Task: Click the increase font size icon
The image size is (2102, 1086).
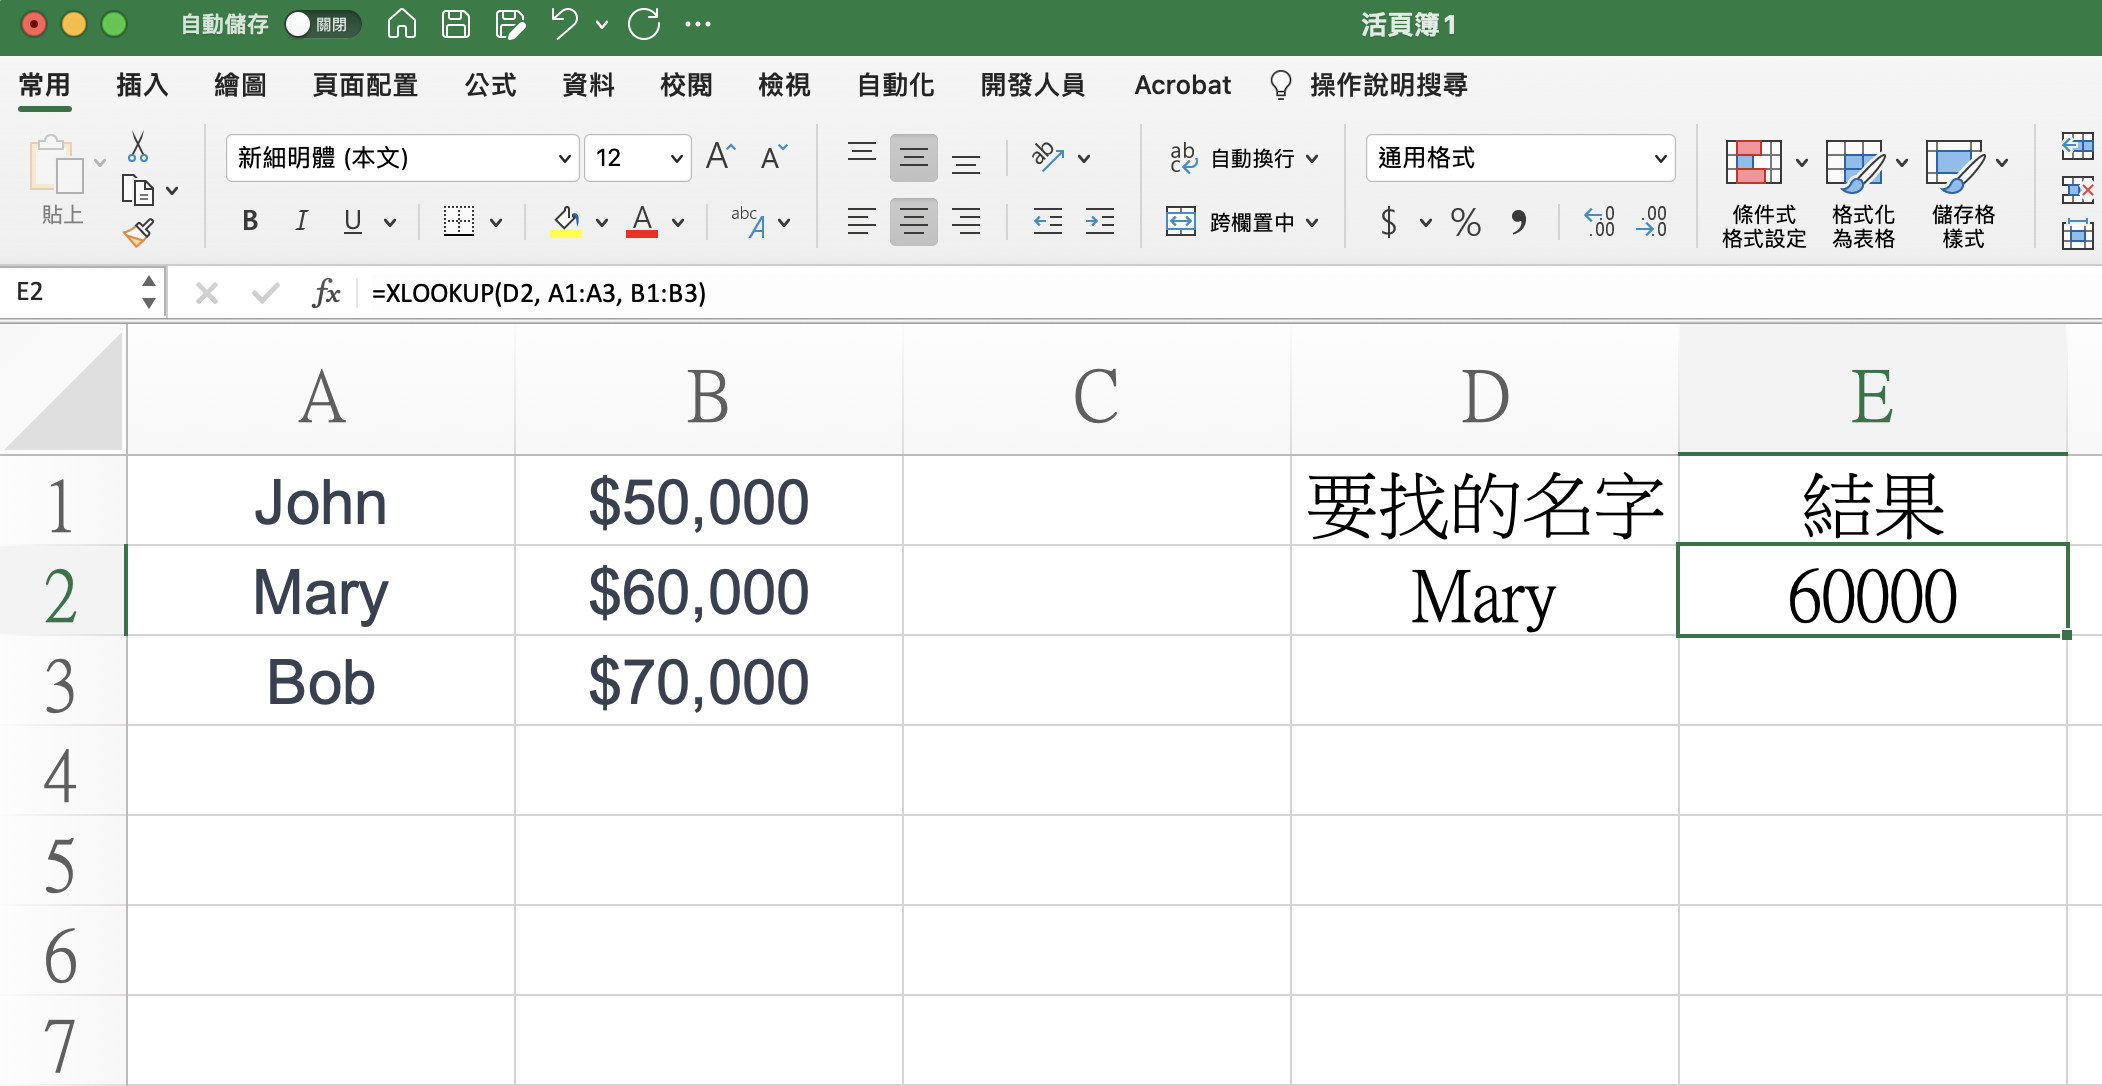Action: 720,157
